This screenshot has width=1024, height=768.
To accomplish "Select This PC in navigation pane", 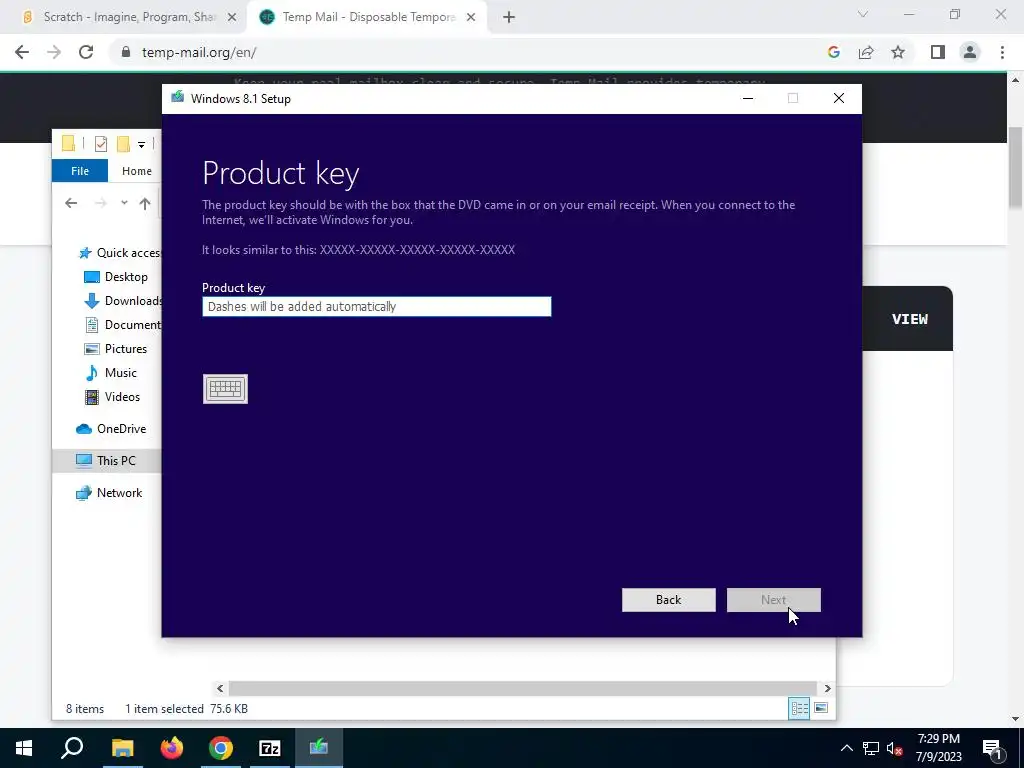I will (x=106, y=461).
